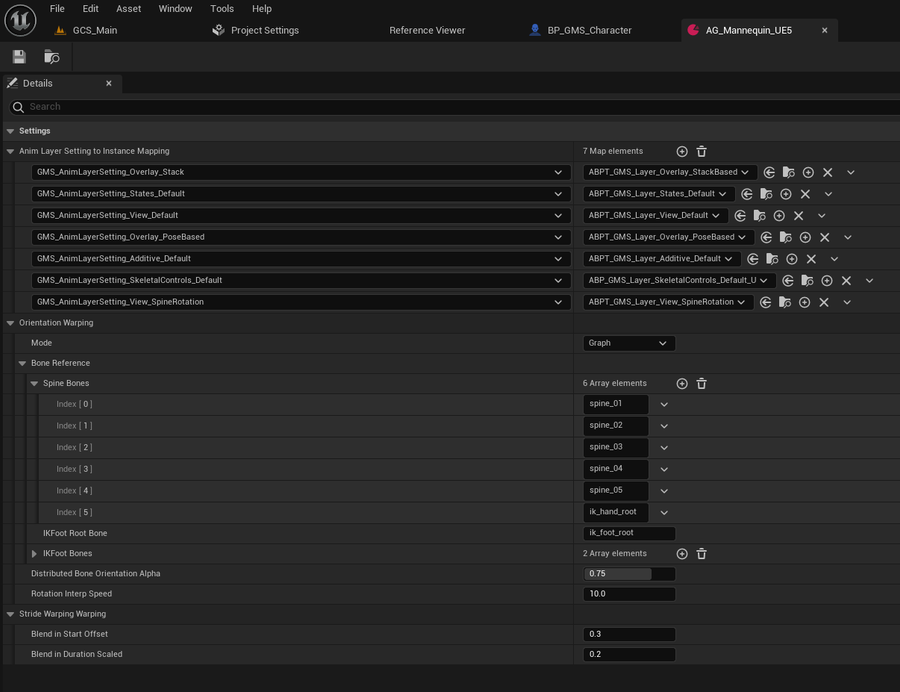The width and height of the screenshot is (900, 692).
Task: Browse to asset in Content Browser toolbar icon
Action: (x=52, y=56)
